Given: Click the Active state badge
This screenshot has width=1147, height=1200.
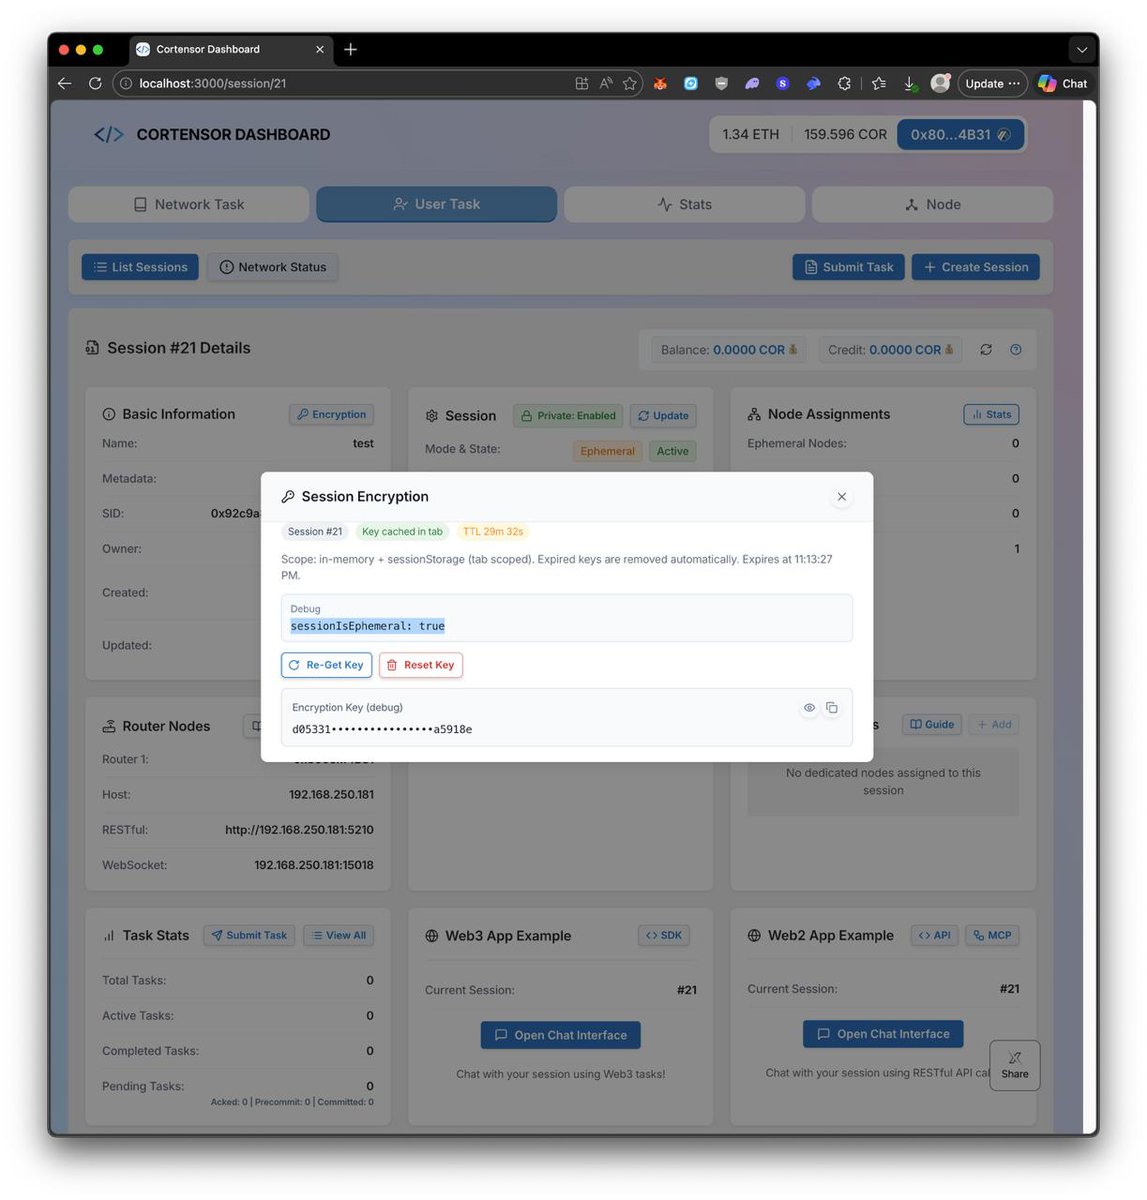Looking at the screenshot, I should 673,451.
